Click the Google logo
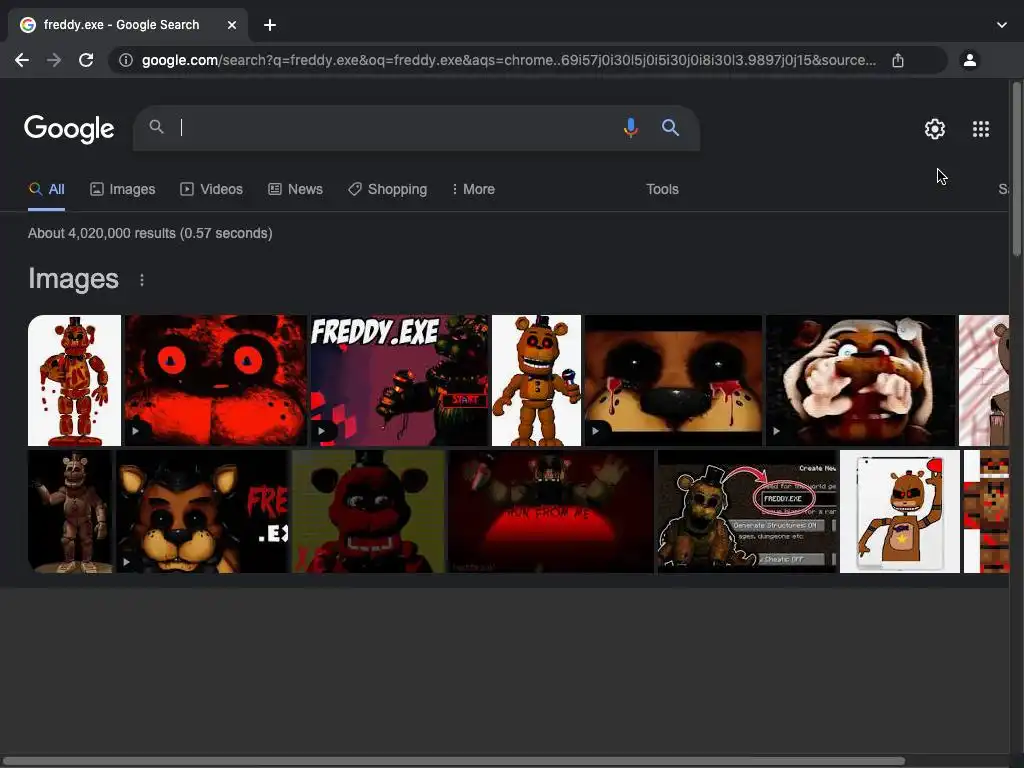 pos(69,129)
